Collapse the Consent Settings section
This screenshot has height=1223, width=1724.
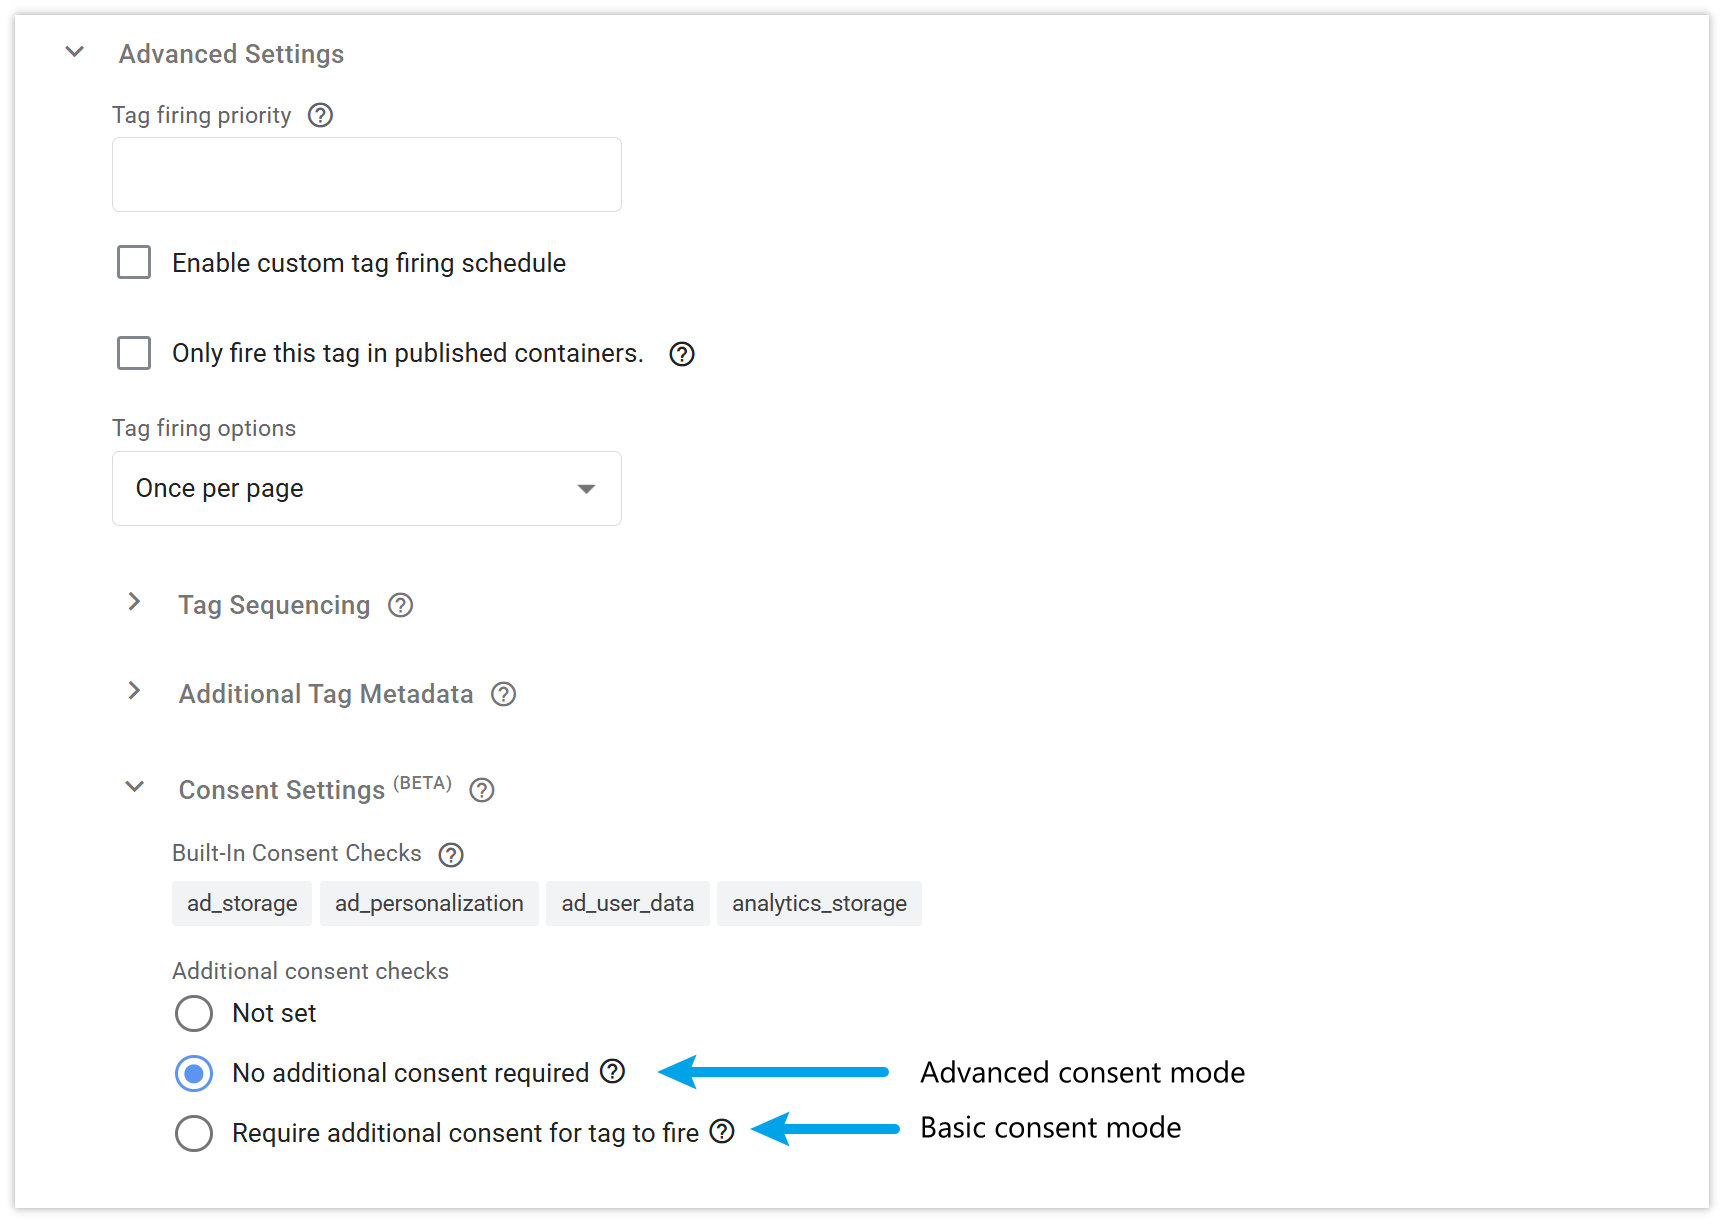(134, 787)
